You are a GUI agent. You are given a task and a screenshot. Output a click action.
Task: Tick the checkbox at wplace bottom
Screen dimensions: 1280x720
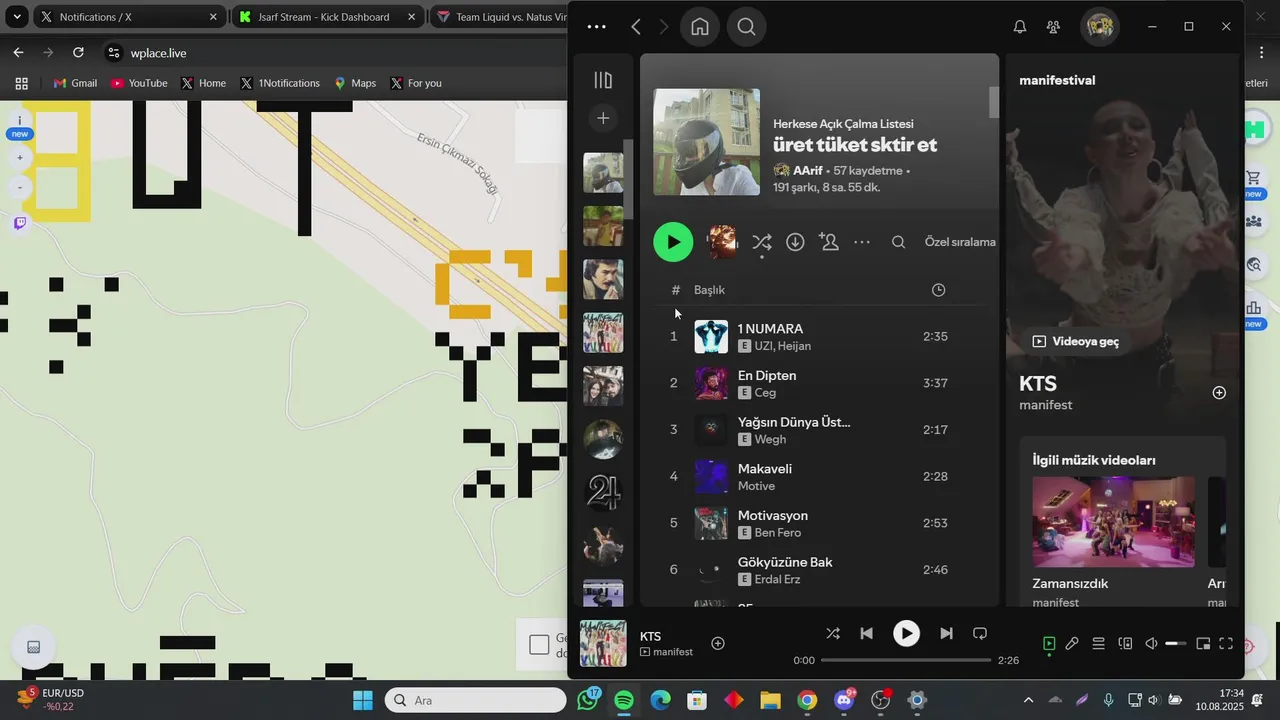coord(539,645)
